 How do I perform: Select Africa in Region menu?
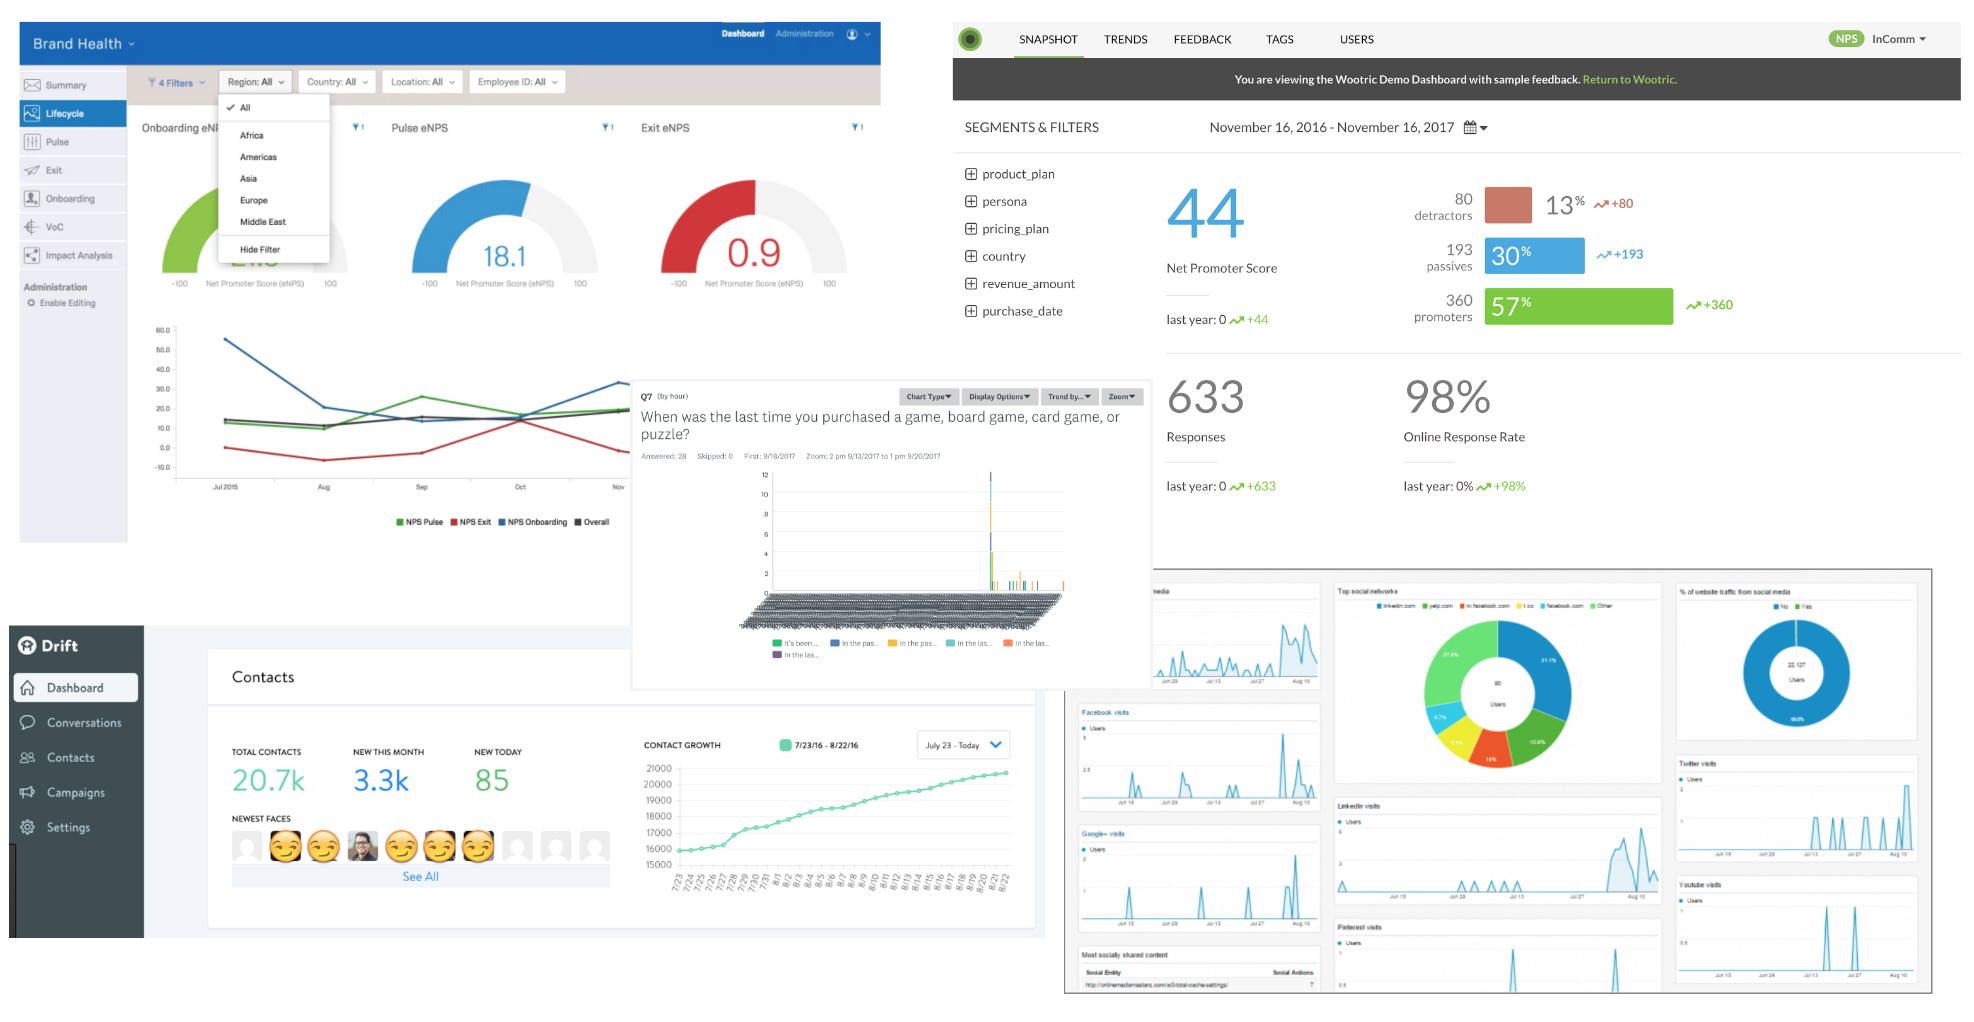coord(274,135)
